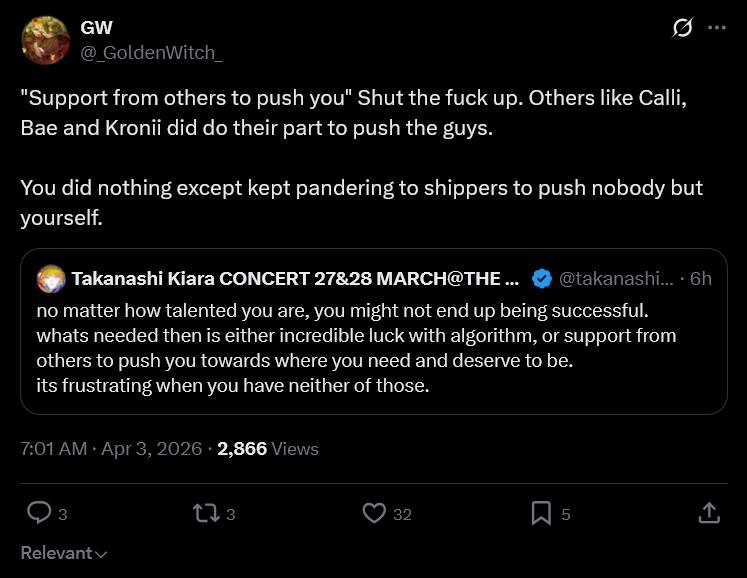Click Takanashi Kiara's avatar in the quote

point(51,278)
